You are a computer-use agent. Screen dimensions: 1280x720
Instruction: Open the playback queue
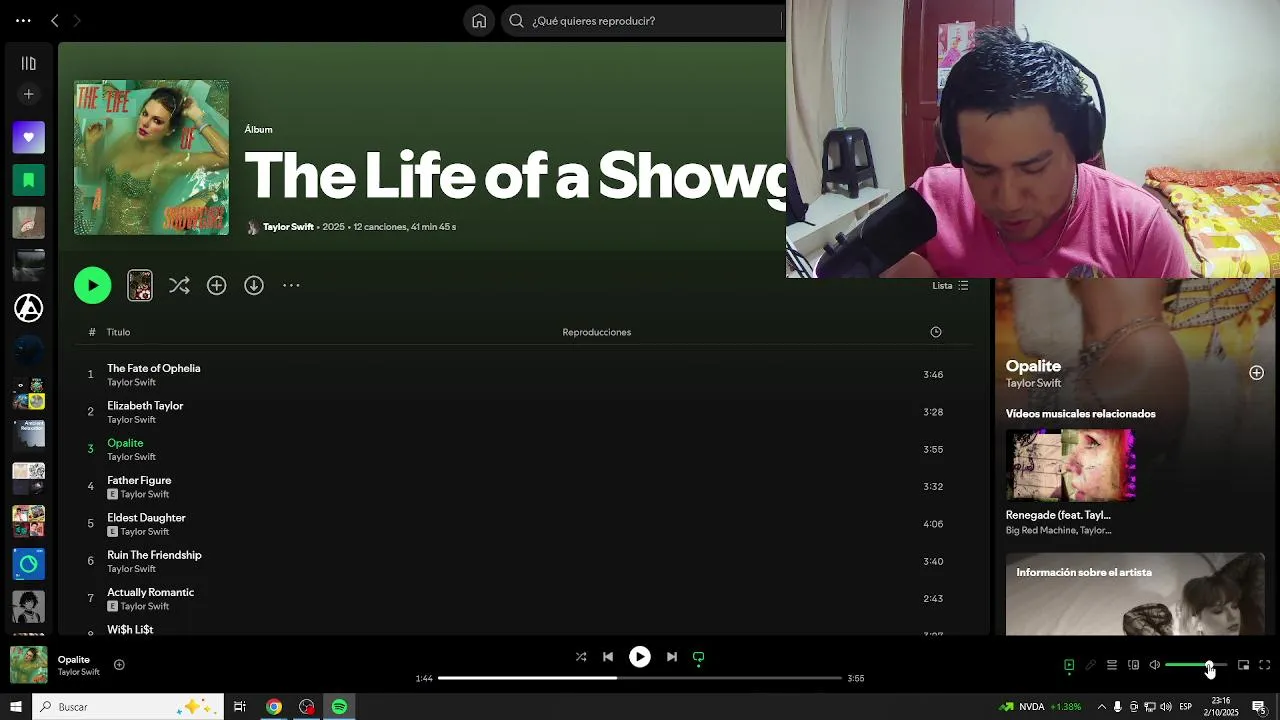pos(1111,665)
